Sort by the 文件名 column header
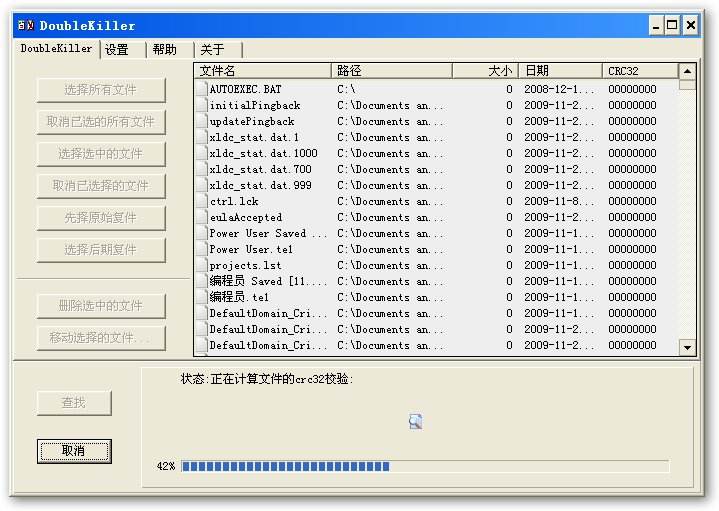This screenshot has height=511, width=719. tap(263, 71)
